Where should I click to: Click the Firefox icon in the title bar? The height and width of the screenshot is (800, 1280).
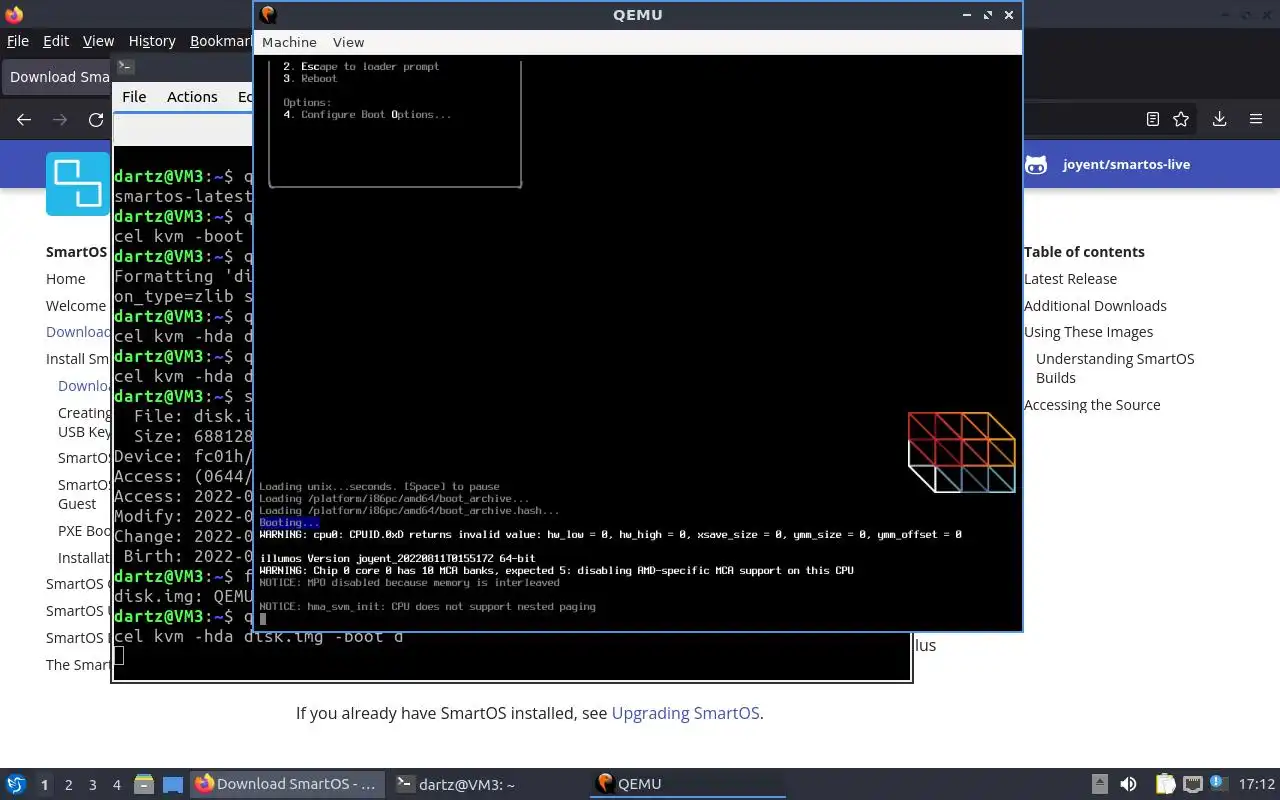14,14
